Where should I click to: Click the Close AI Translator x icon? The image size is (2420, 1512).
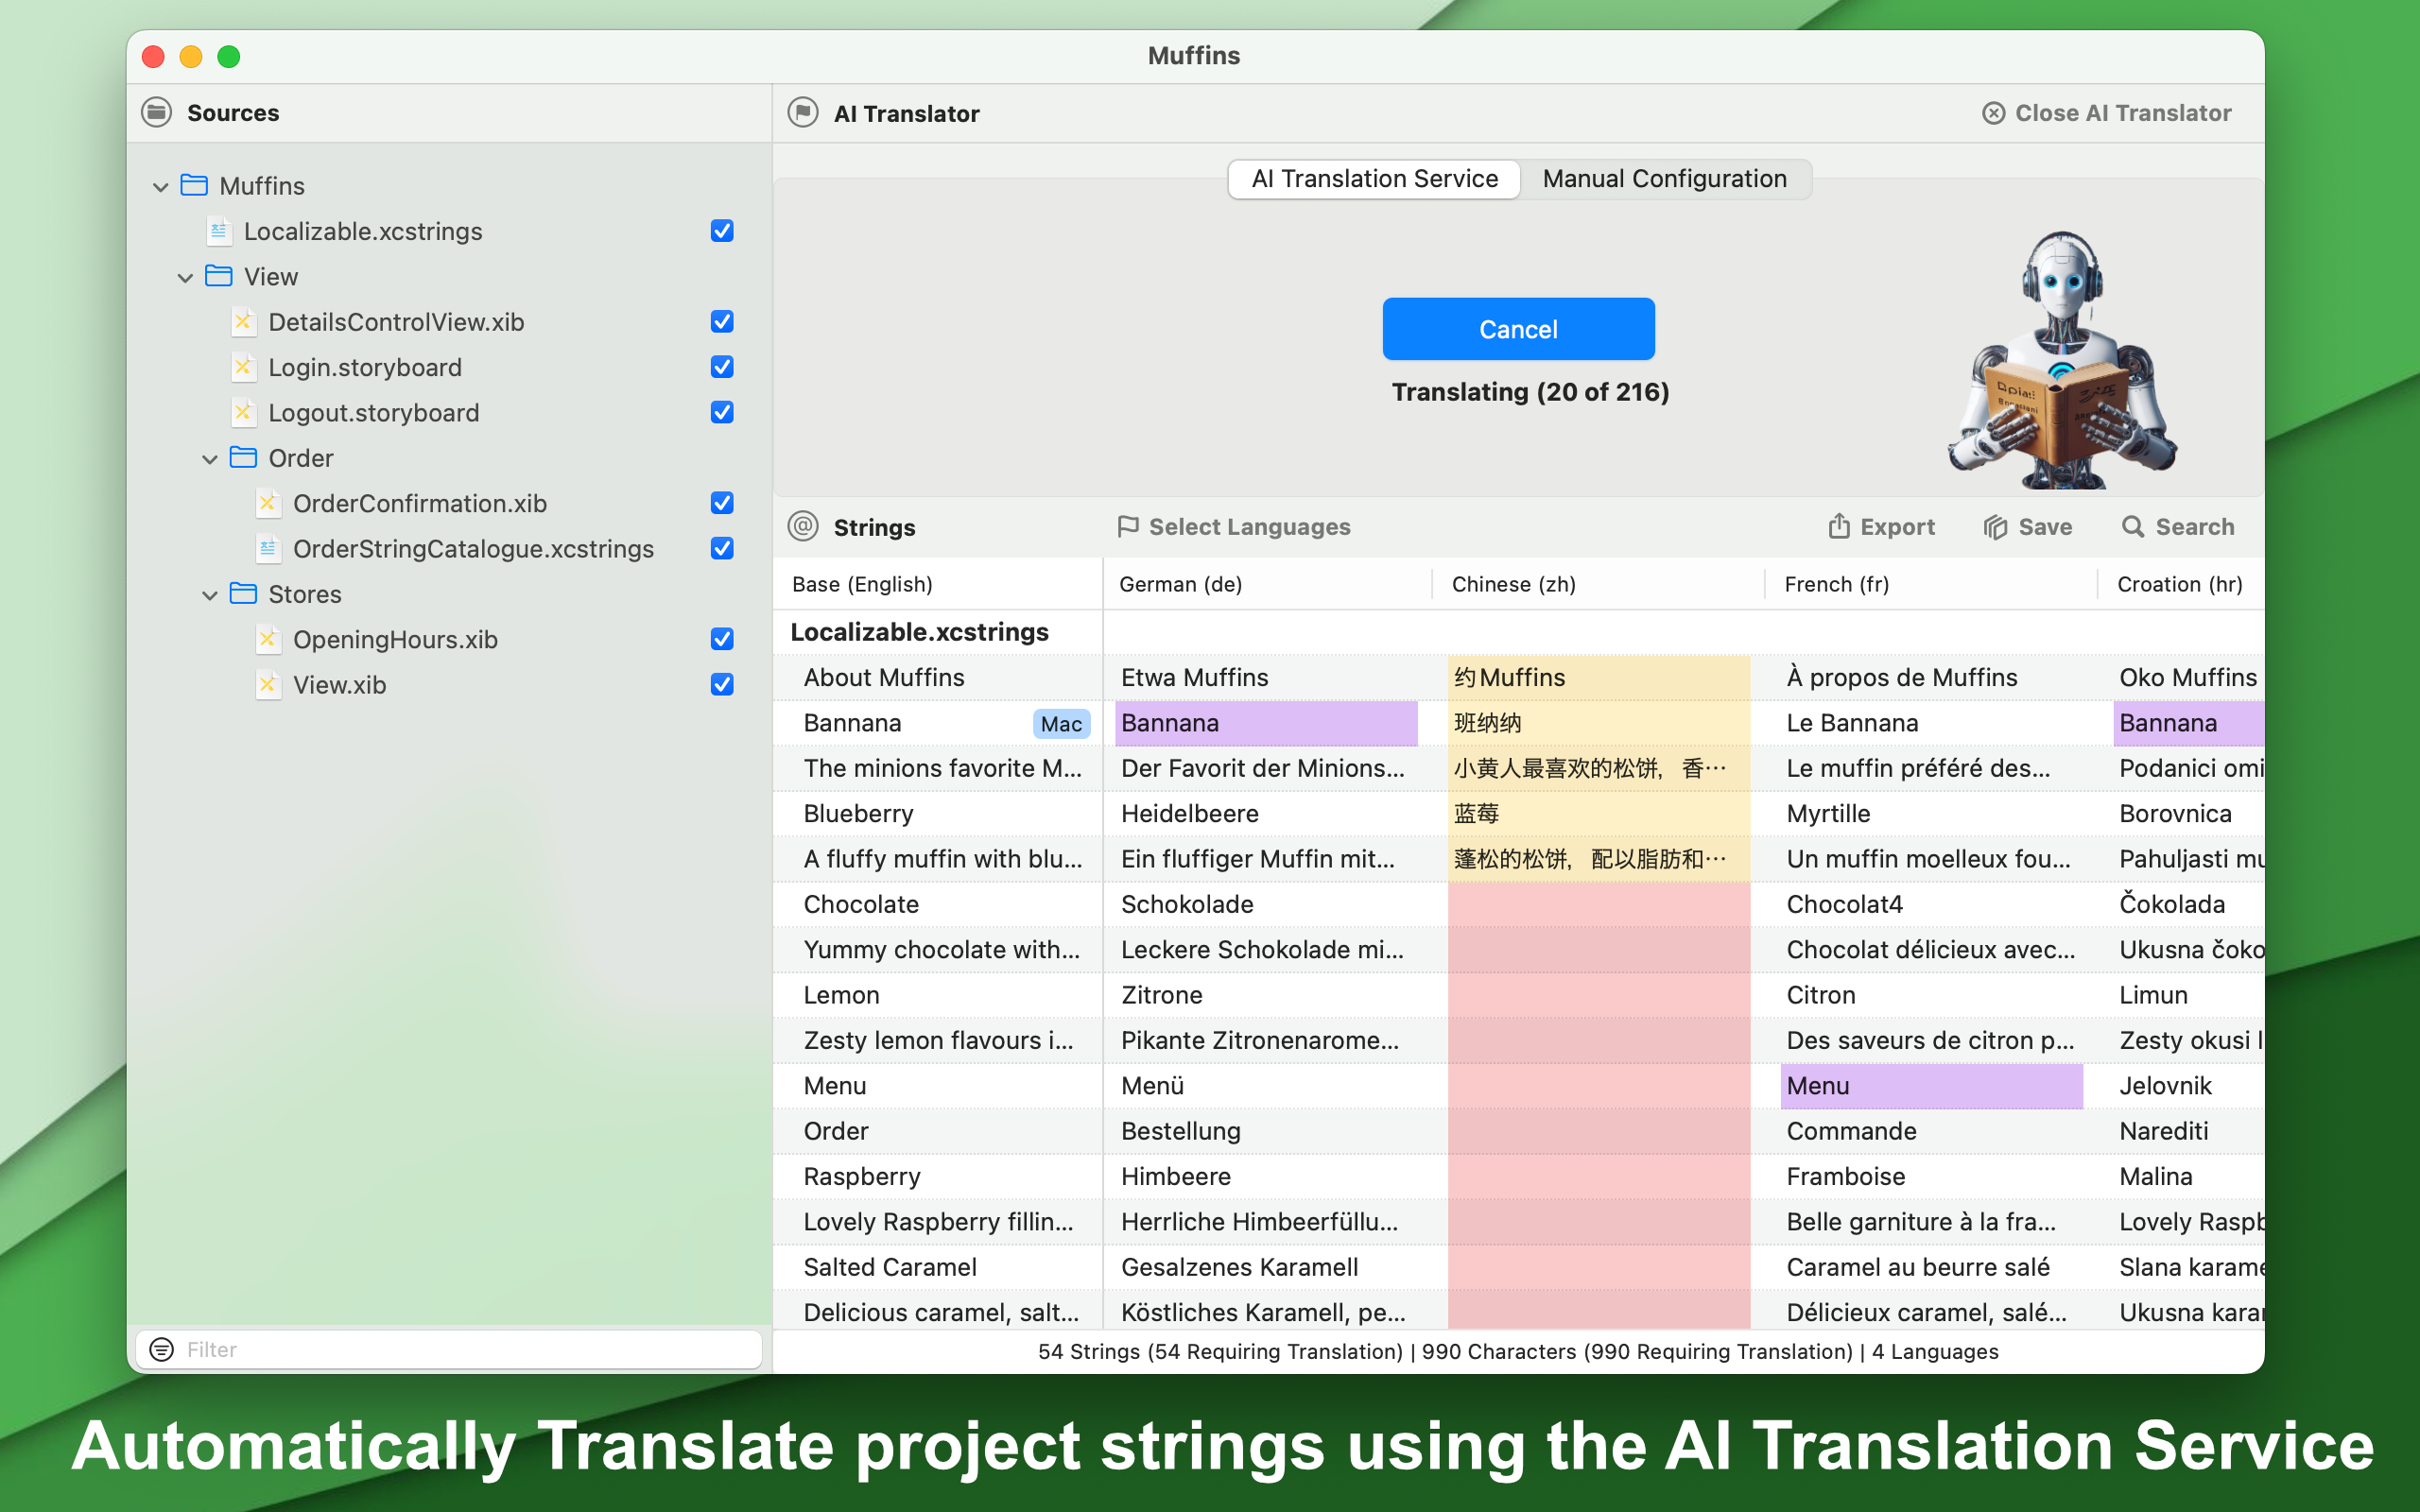tap(1993, 113)
